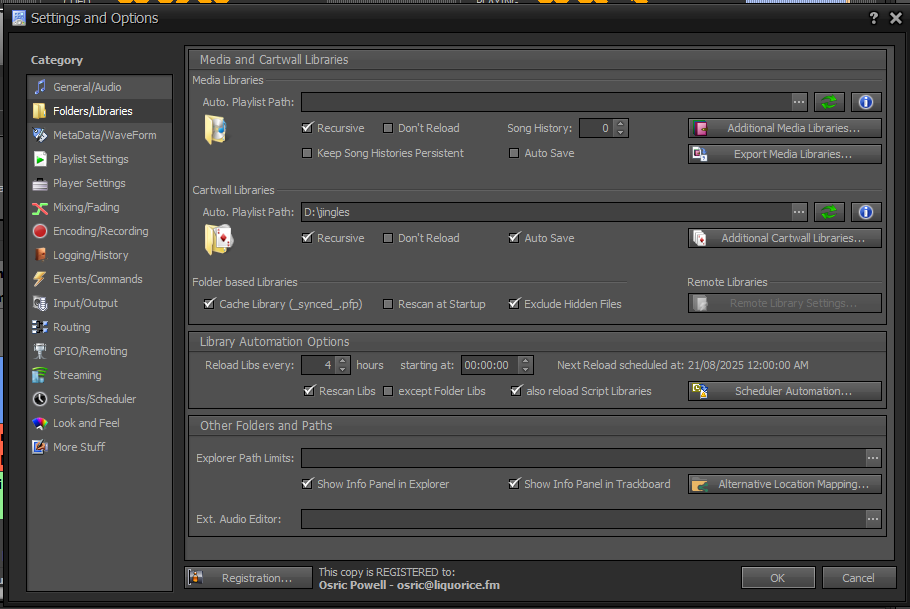Increase the Song History spinner value
This screenshot has width=910, height=609.
[x=621, y=124]
